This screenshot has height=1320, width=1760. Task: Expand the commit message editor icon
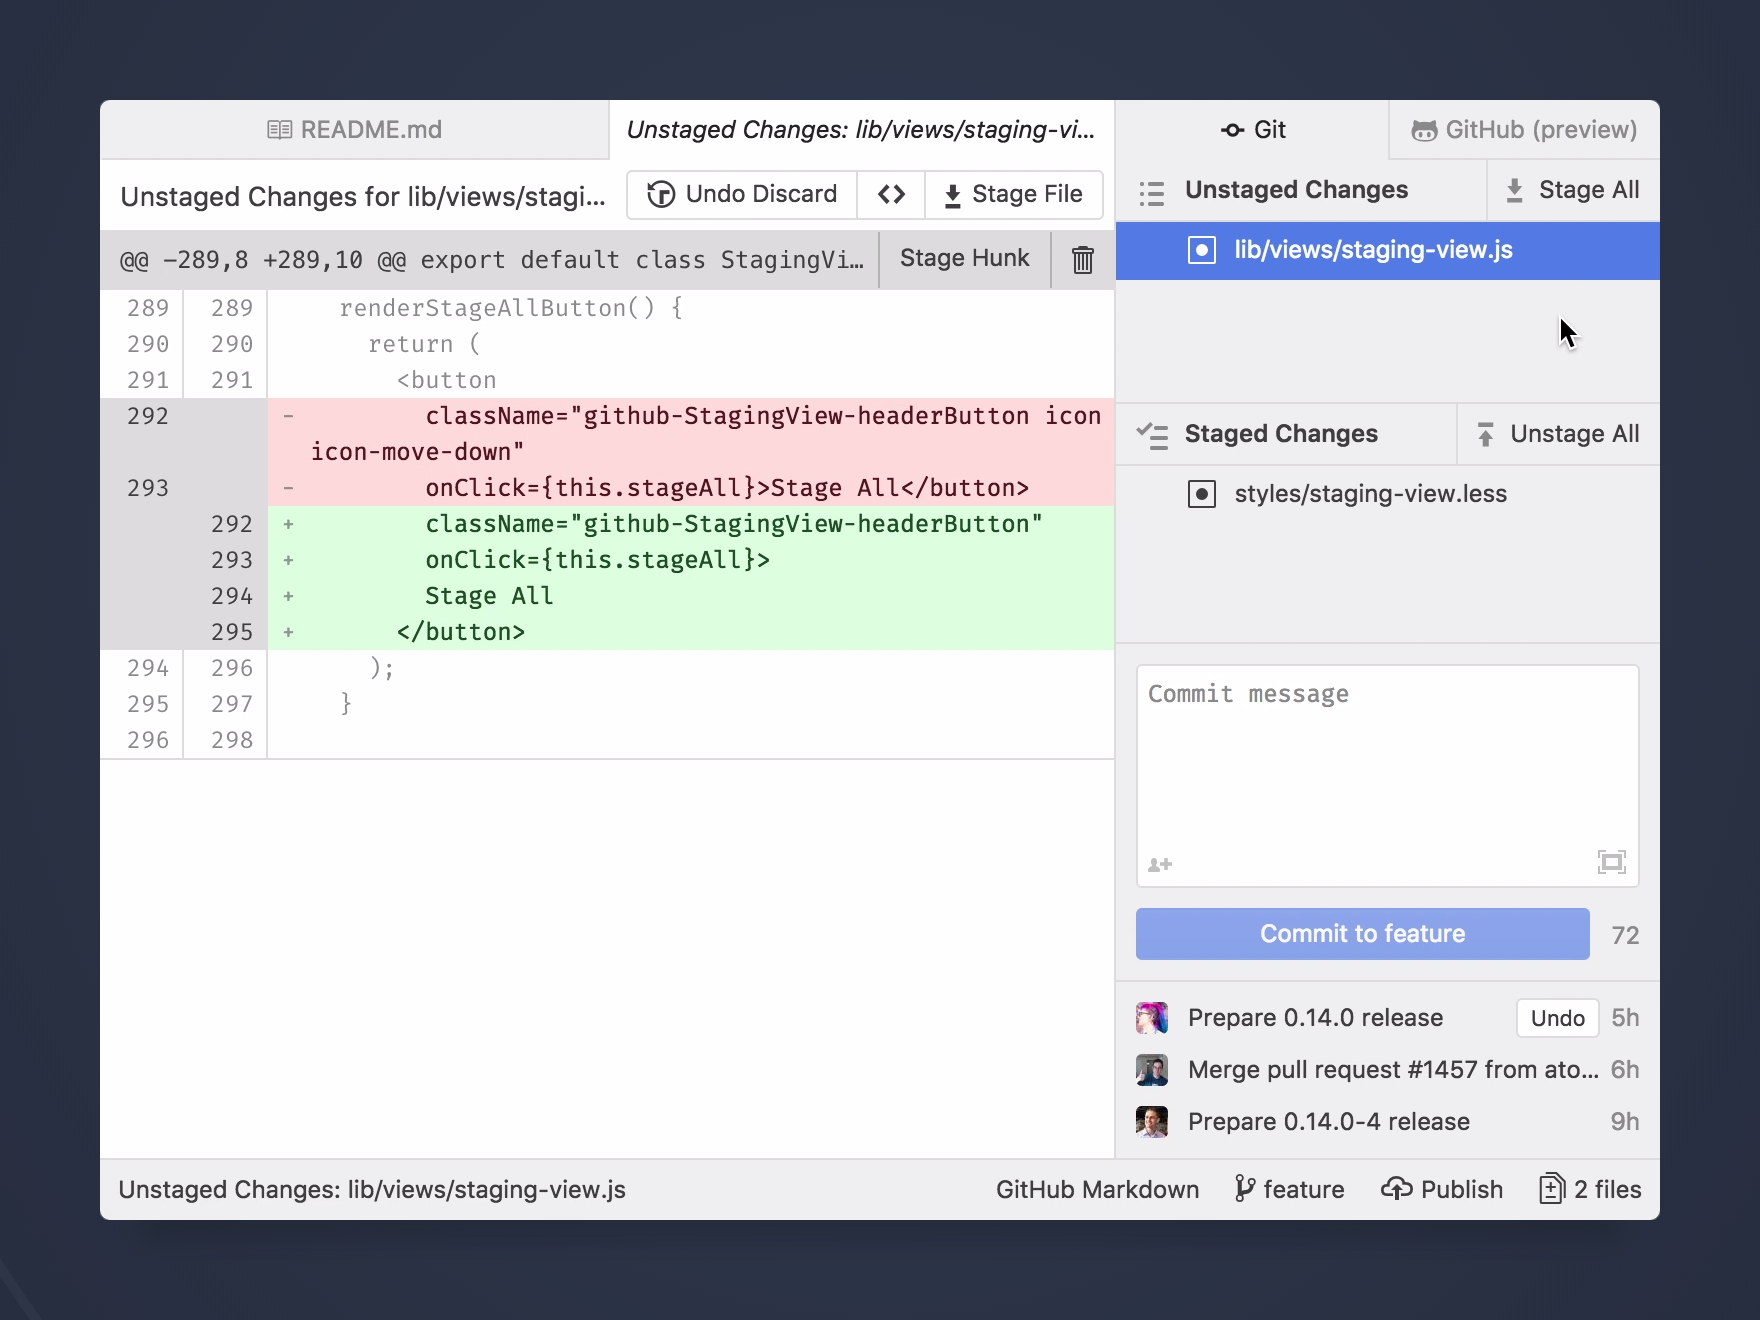pos(1612,862)
